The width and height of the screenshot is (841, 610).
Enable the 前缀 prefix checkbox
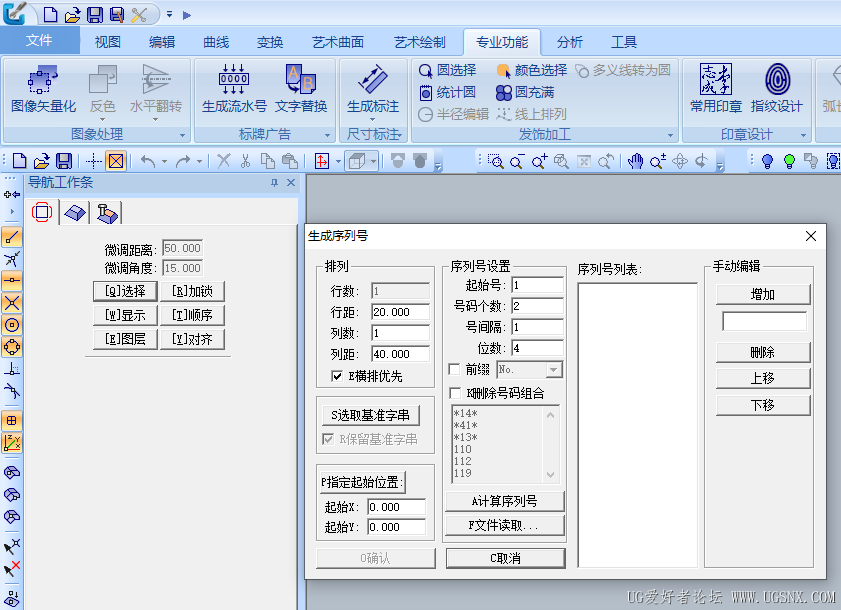(455, 369)
